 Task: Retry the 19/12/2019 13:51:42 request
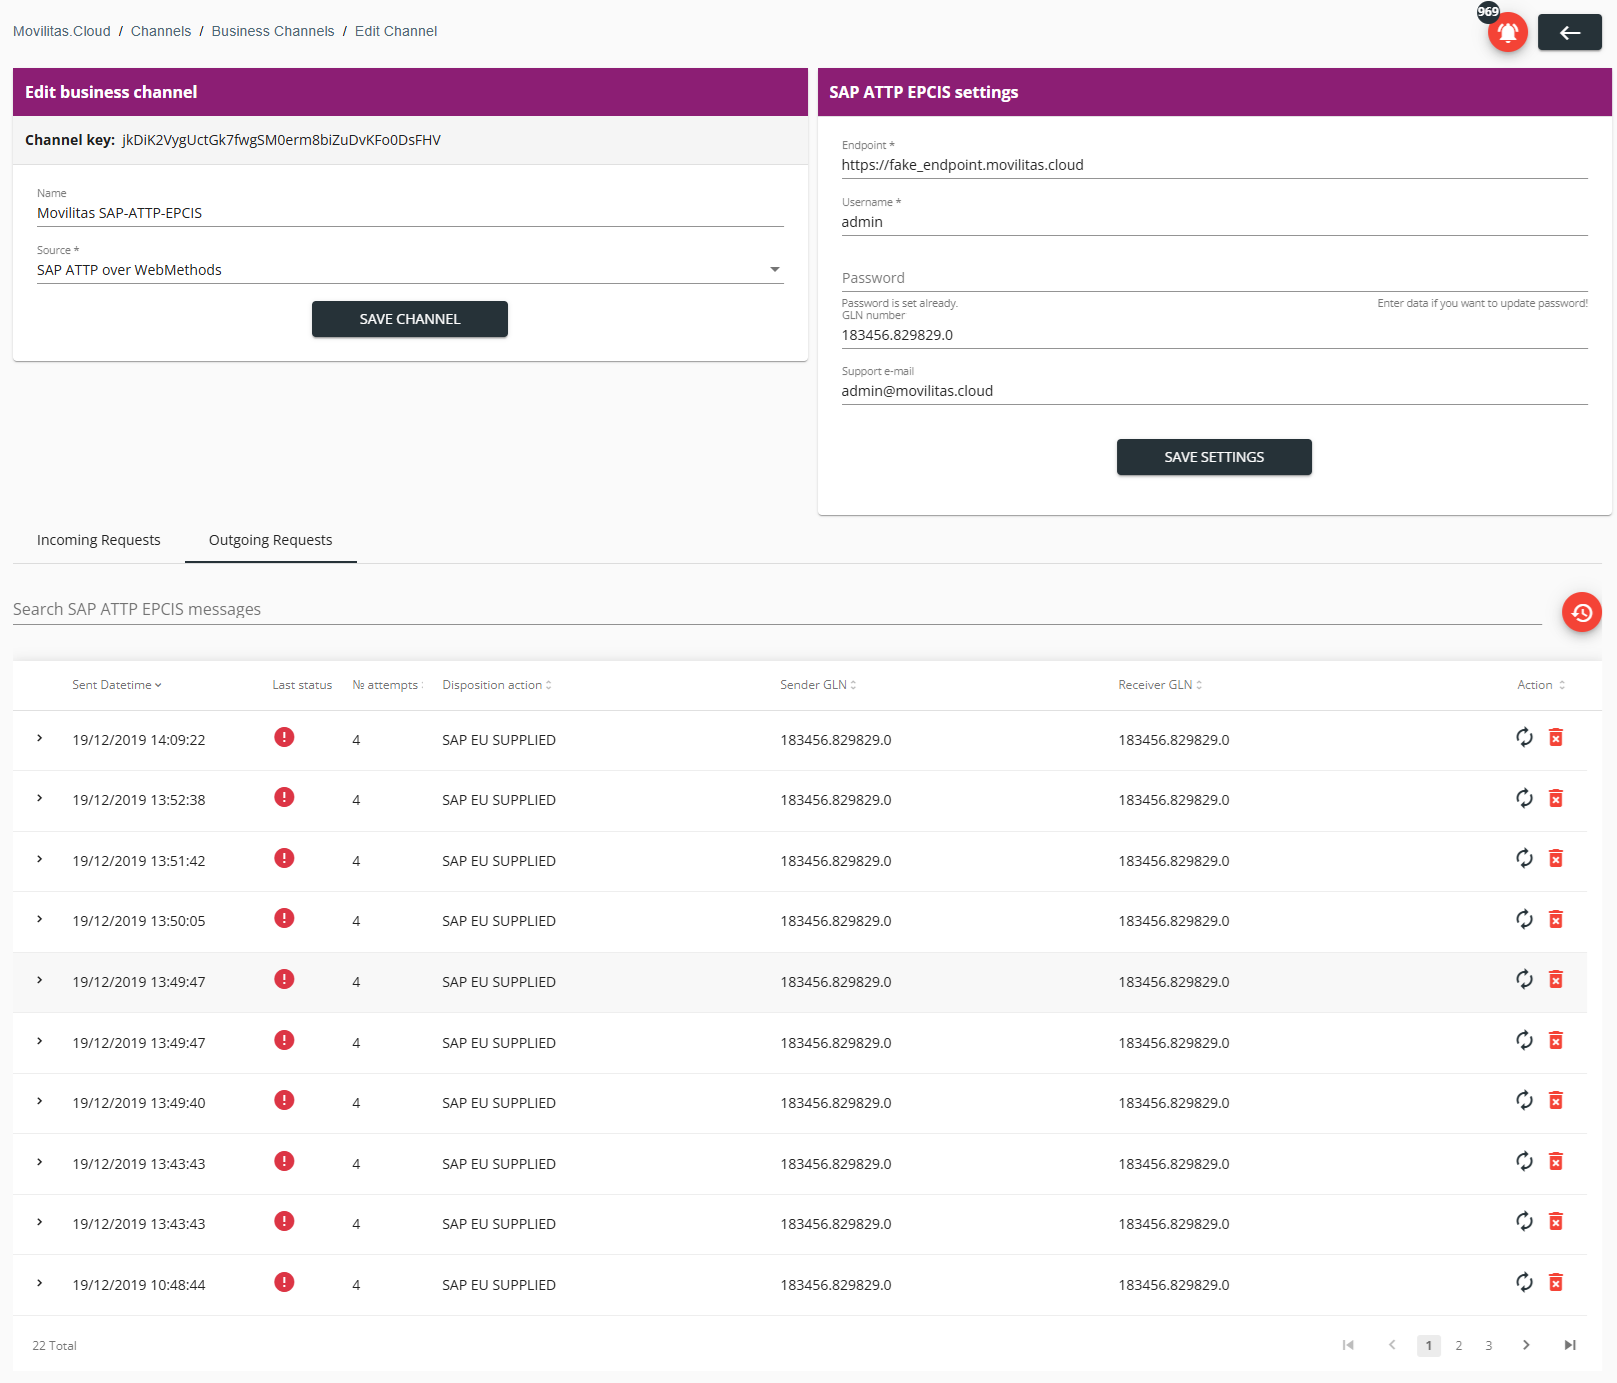pos(1524,859)
